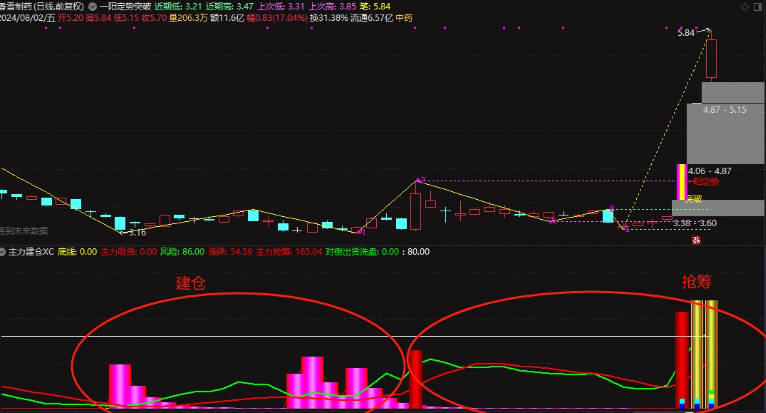Click the high price 高5.84 in header
Image resolution: width=766 pixels, height=413 pixels.
point(98,18)
